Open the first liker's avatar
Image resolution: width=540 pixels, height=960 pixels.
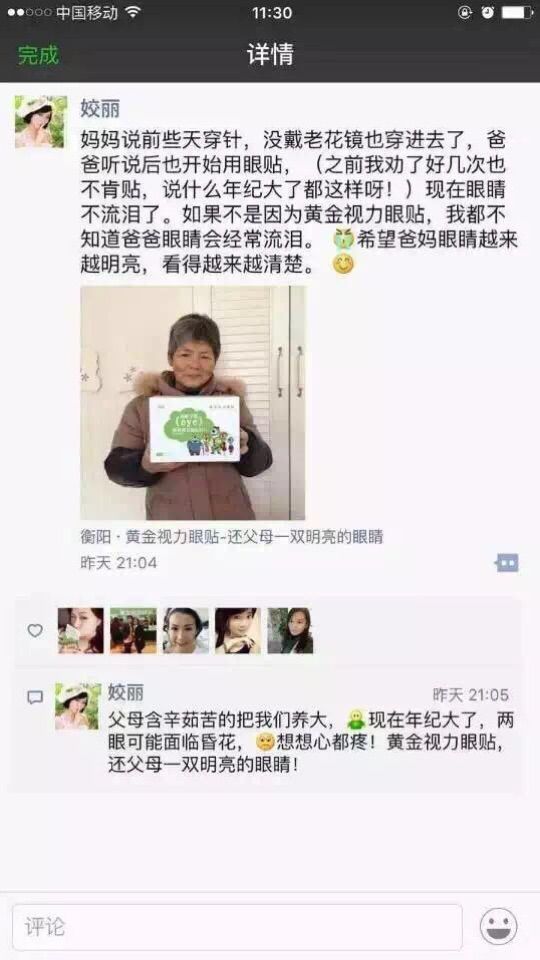coord(81,630)
